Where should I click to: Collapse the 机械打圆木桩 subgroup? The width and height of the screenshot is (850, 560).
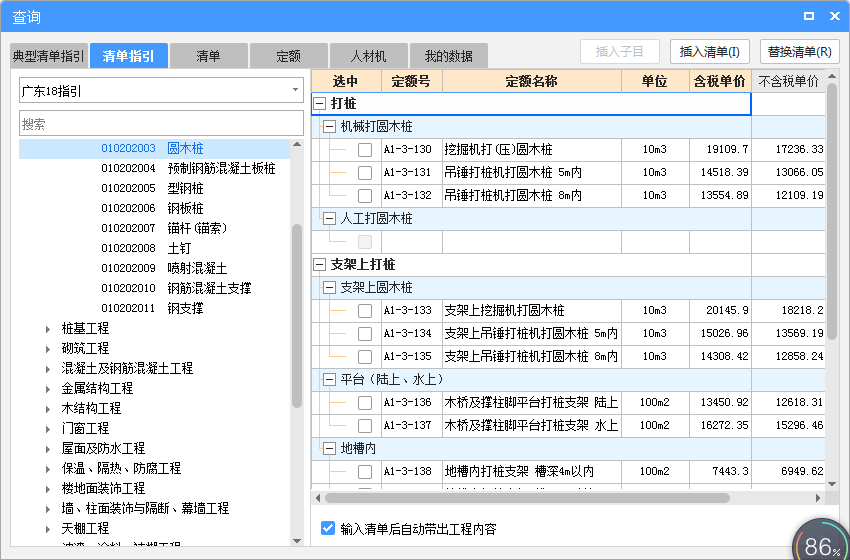point(329,127)
